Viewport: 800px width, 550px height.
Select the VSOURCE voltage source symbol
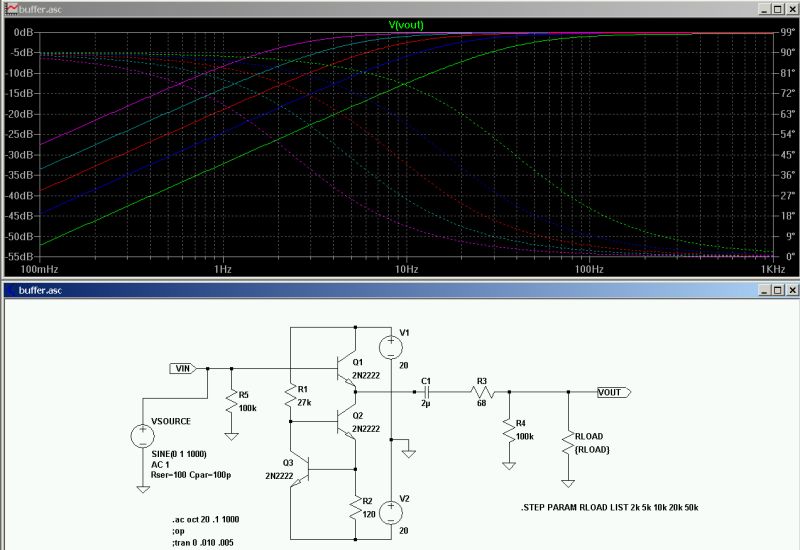point(143,436)
